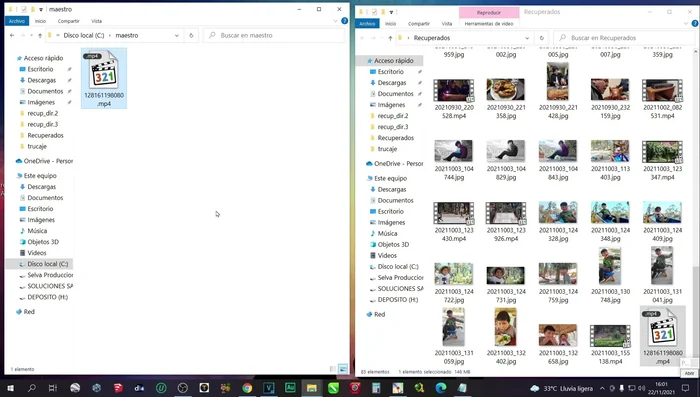The height and width of the screenshot is (397, 700).
Task: Open trucaje folder in Recuperados sidebar
Action: 387,149
